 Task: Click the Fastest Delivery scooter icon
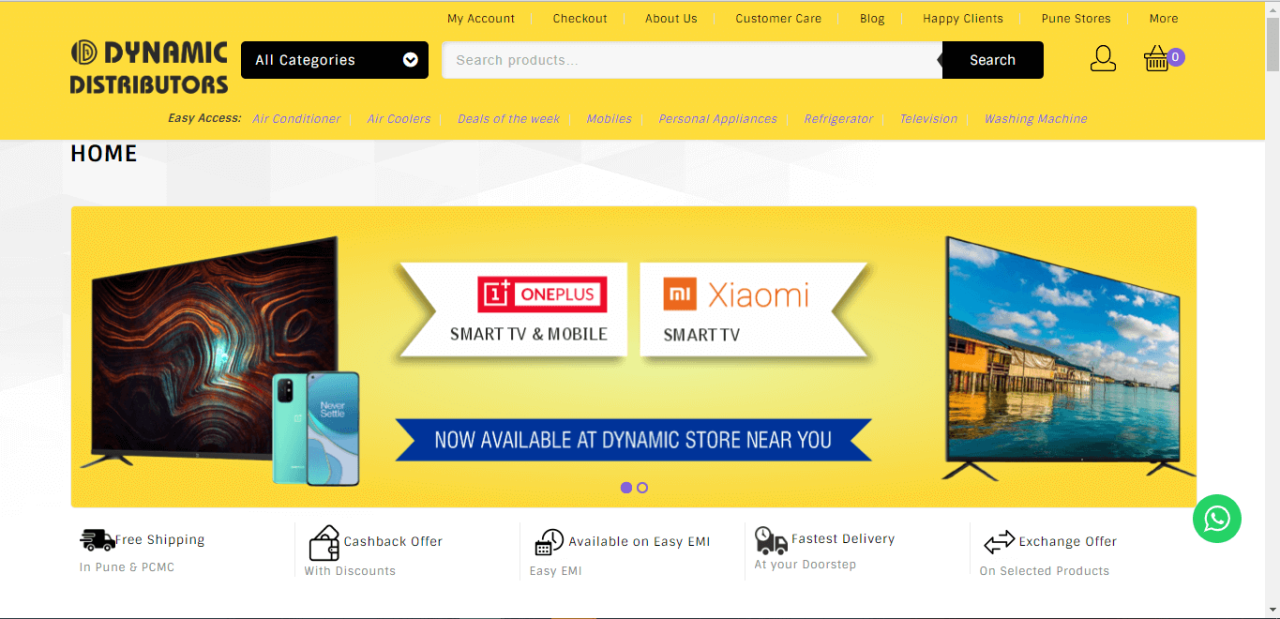(x=770, y=540)
